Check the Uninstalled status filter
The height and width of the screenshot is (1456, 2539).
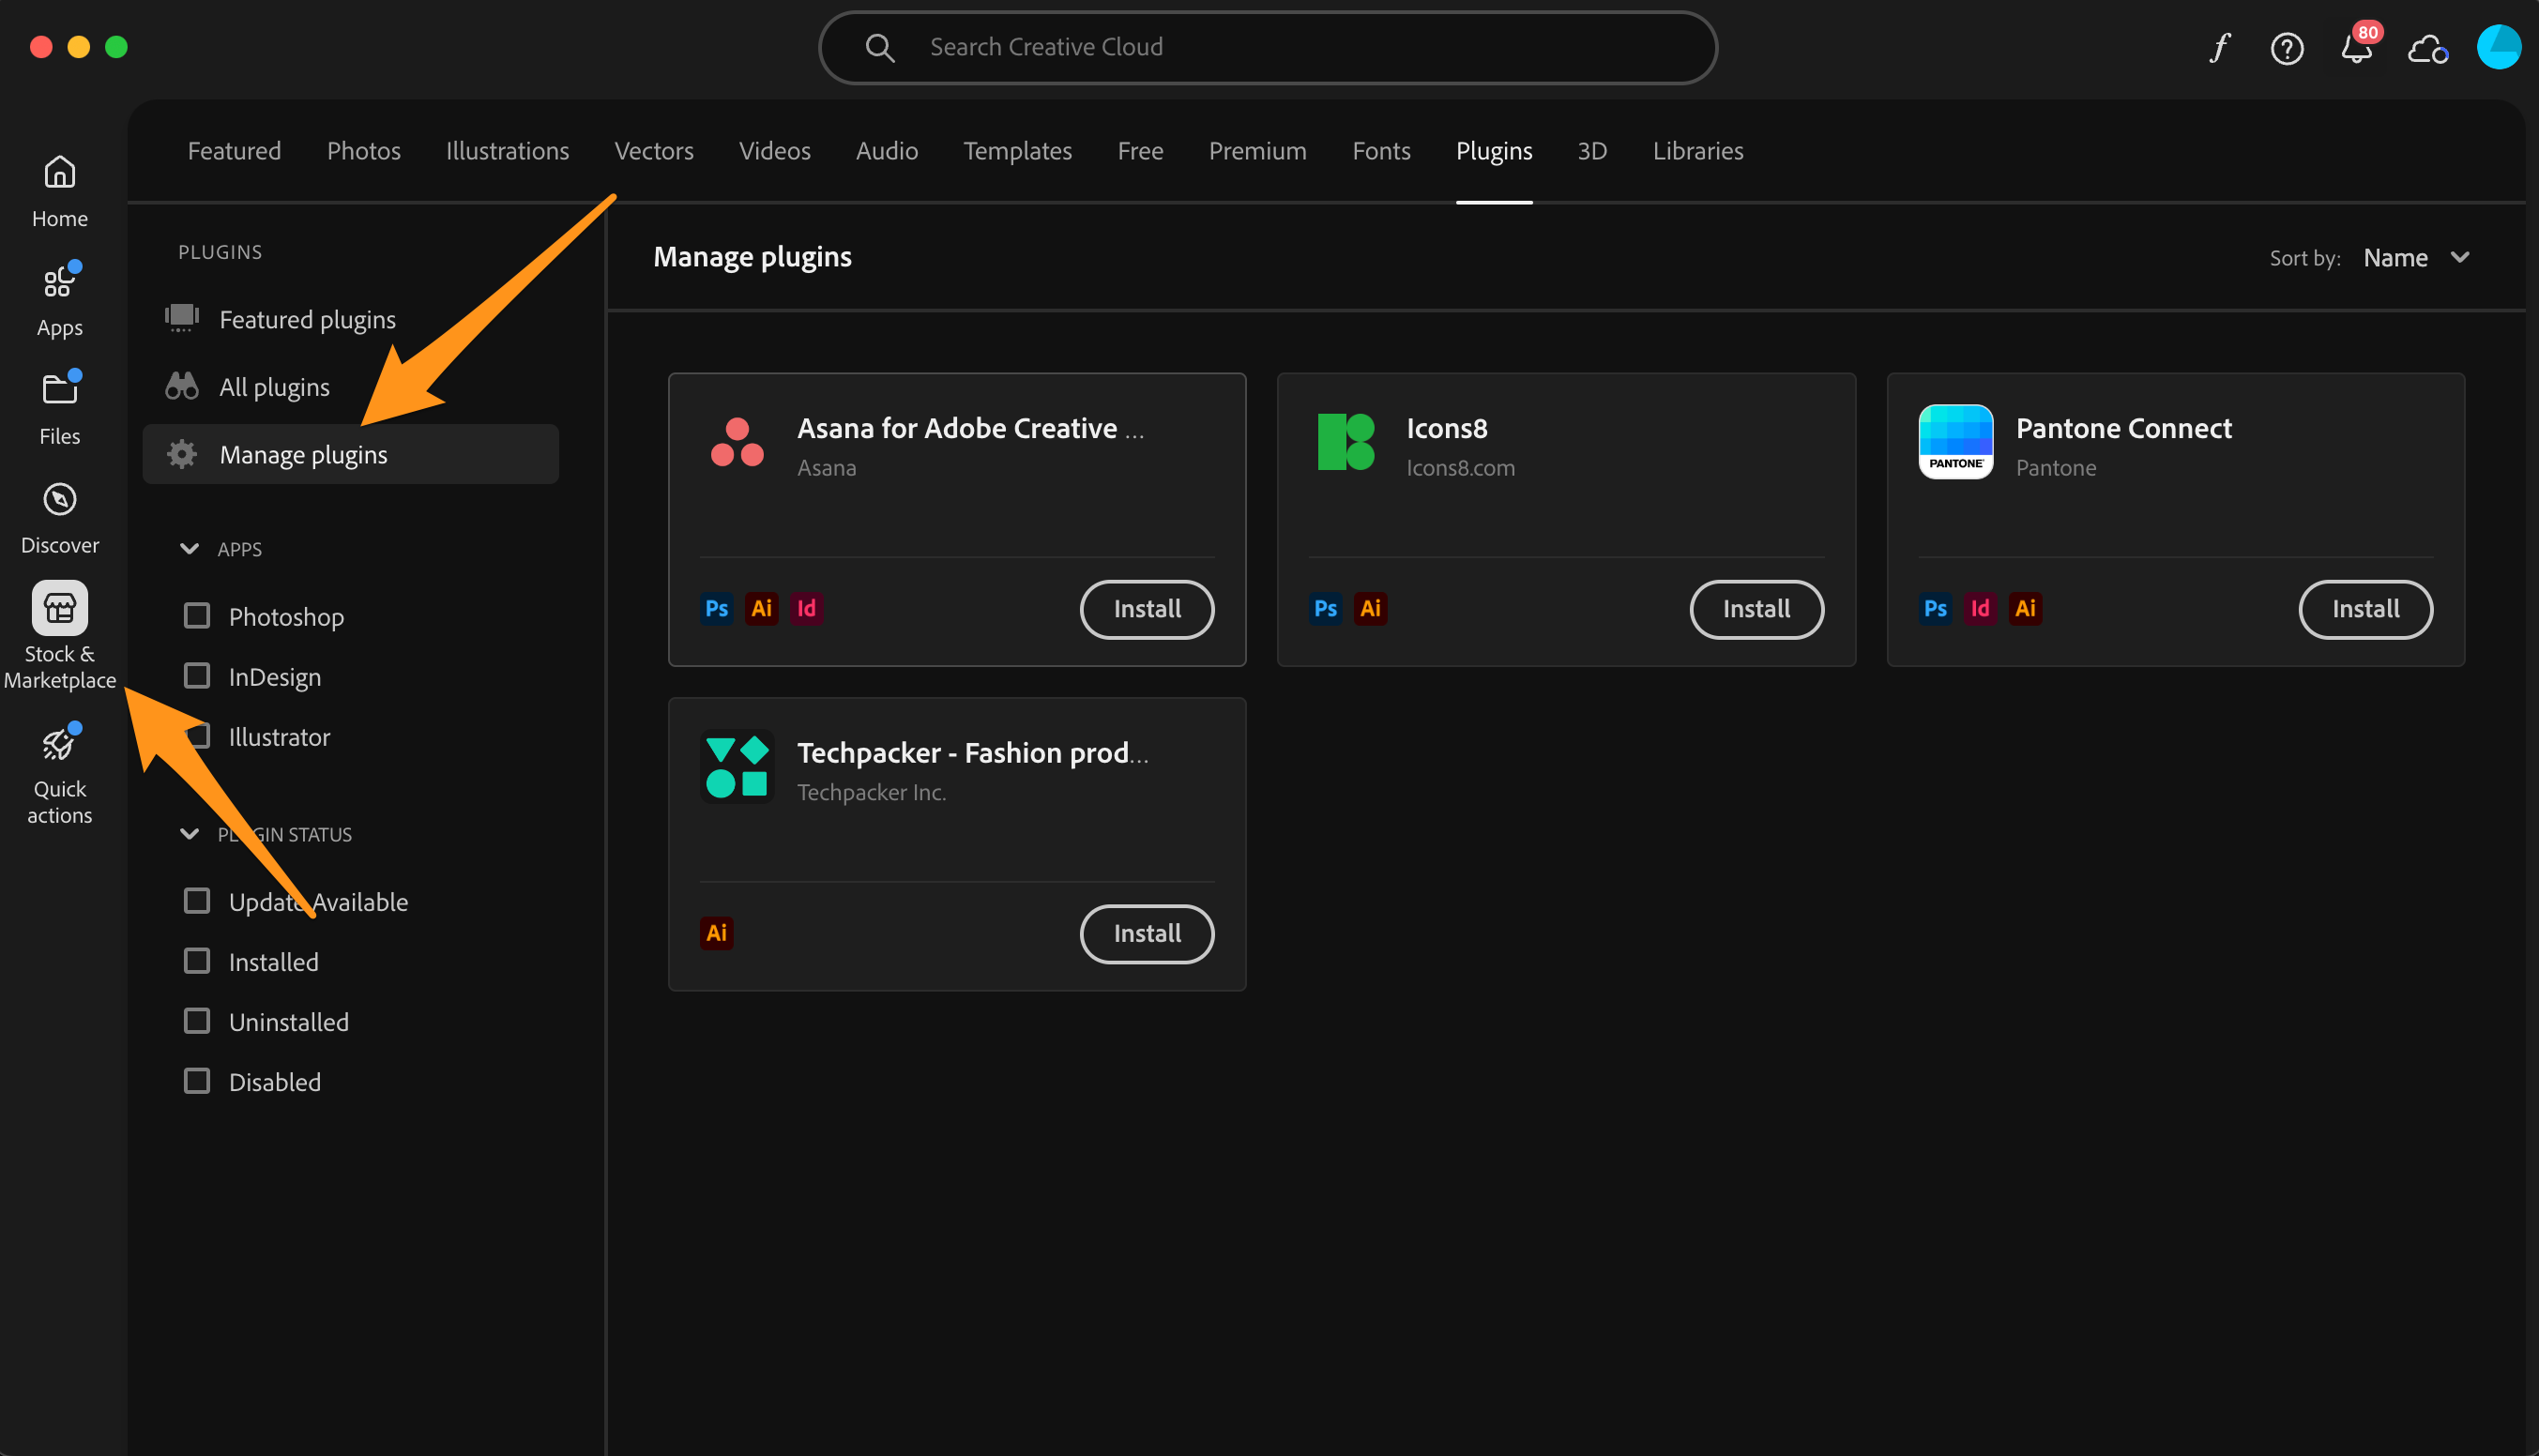[x=197, y=1021]
